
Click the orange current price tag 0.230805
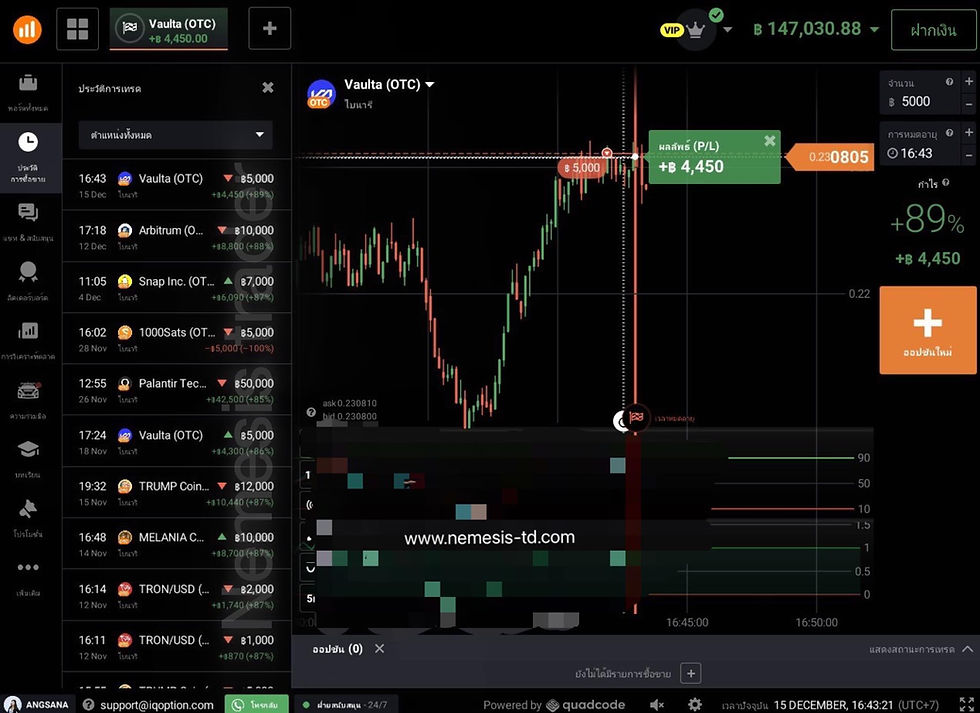click(829, 157)
